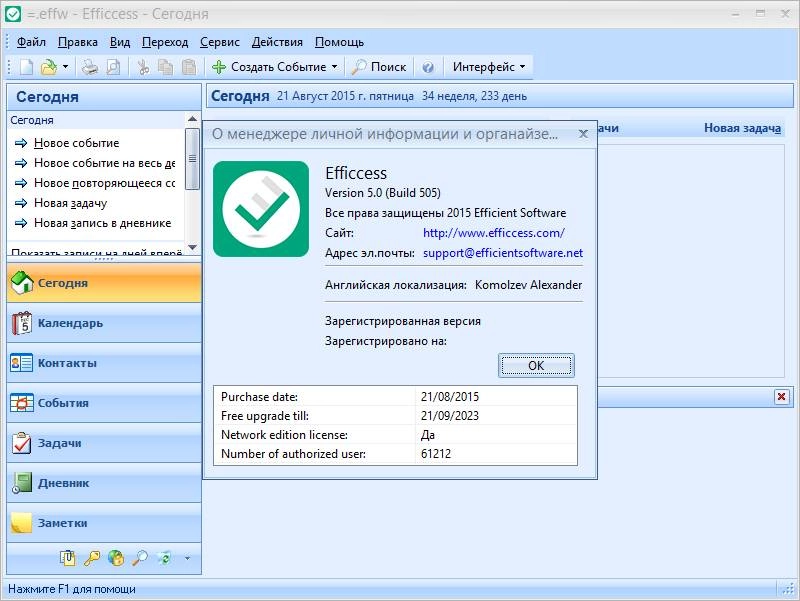
Task: Click the Print toolbar icon
Action: 90,67
